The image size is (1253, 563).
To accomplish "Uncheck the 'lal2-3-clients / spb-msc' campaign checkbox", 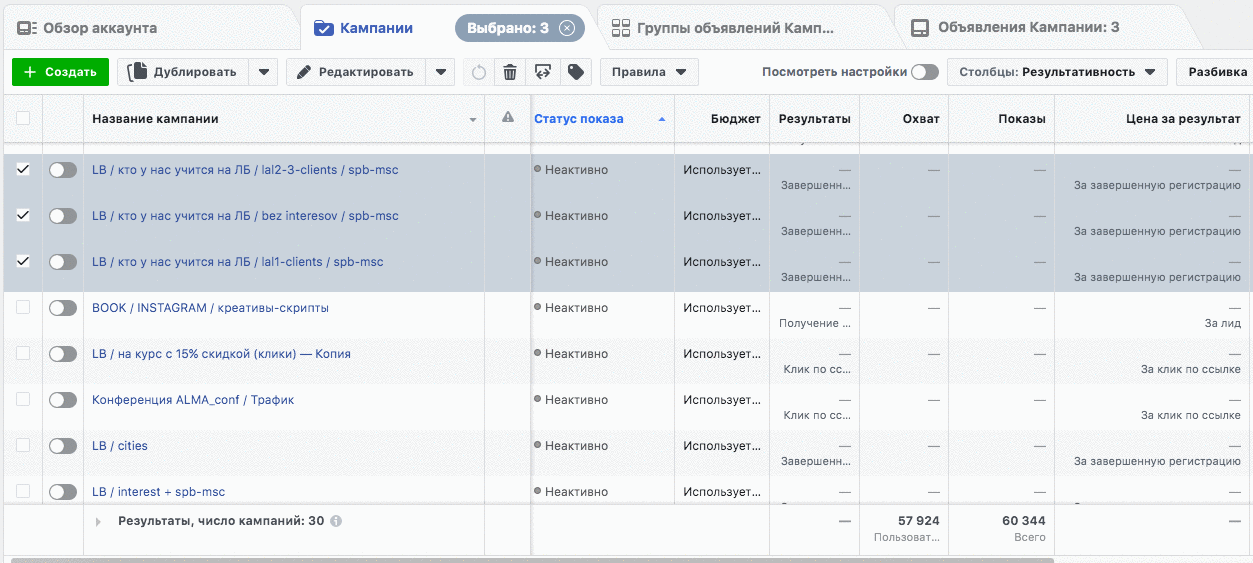I will (x=23, y=170).
